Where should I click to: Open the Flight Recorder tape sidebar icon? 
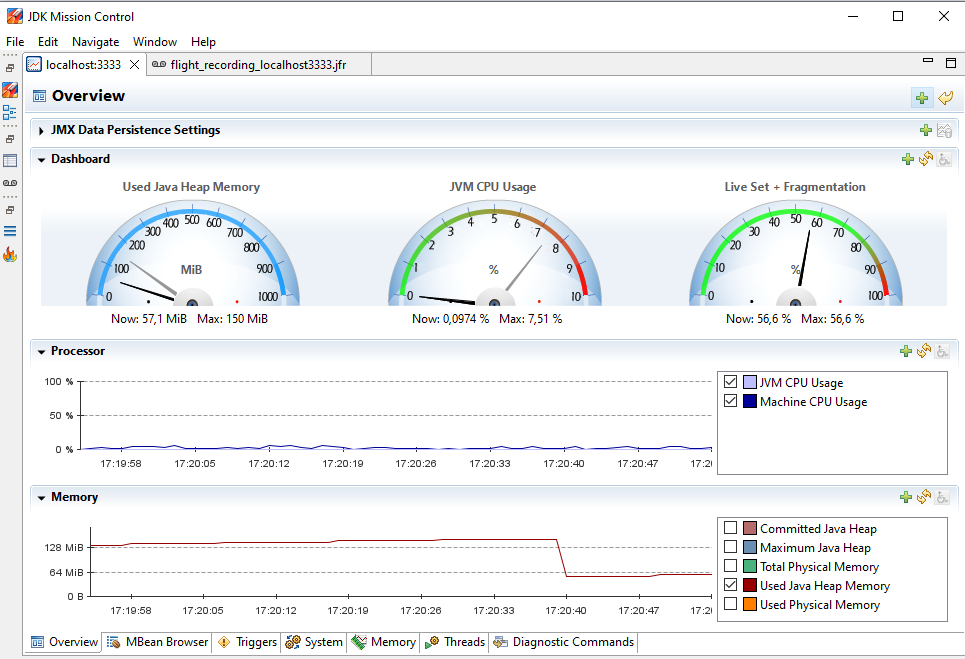pyautogui.click(x=10, y=183)
